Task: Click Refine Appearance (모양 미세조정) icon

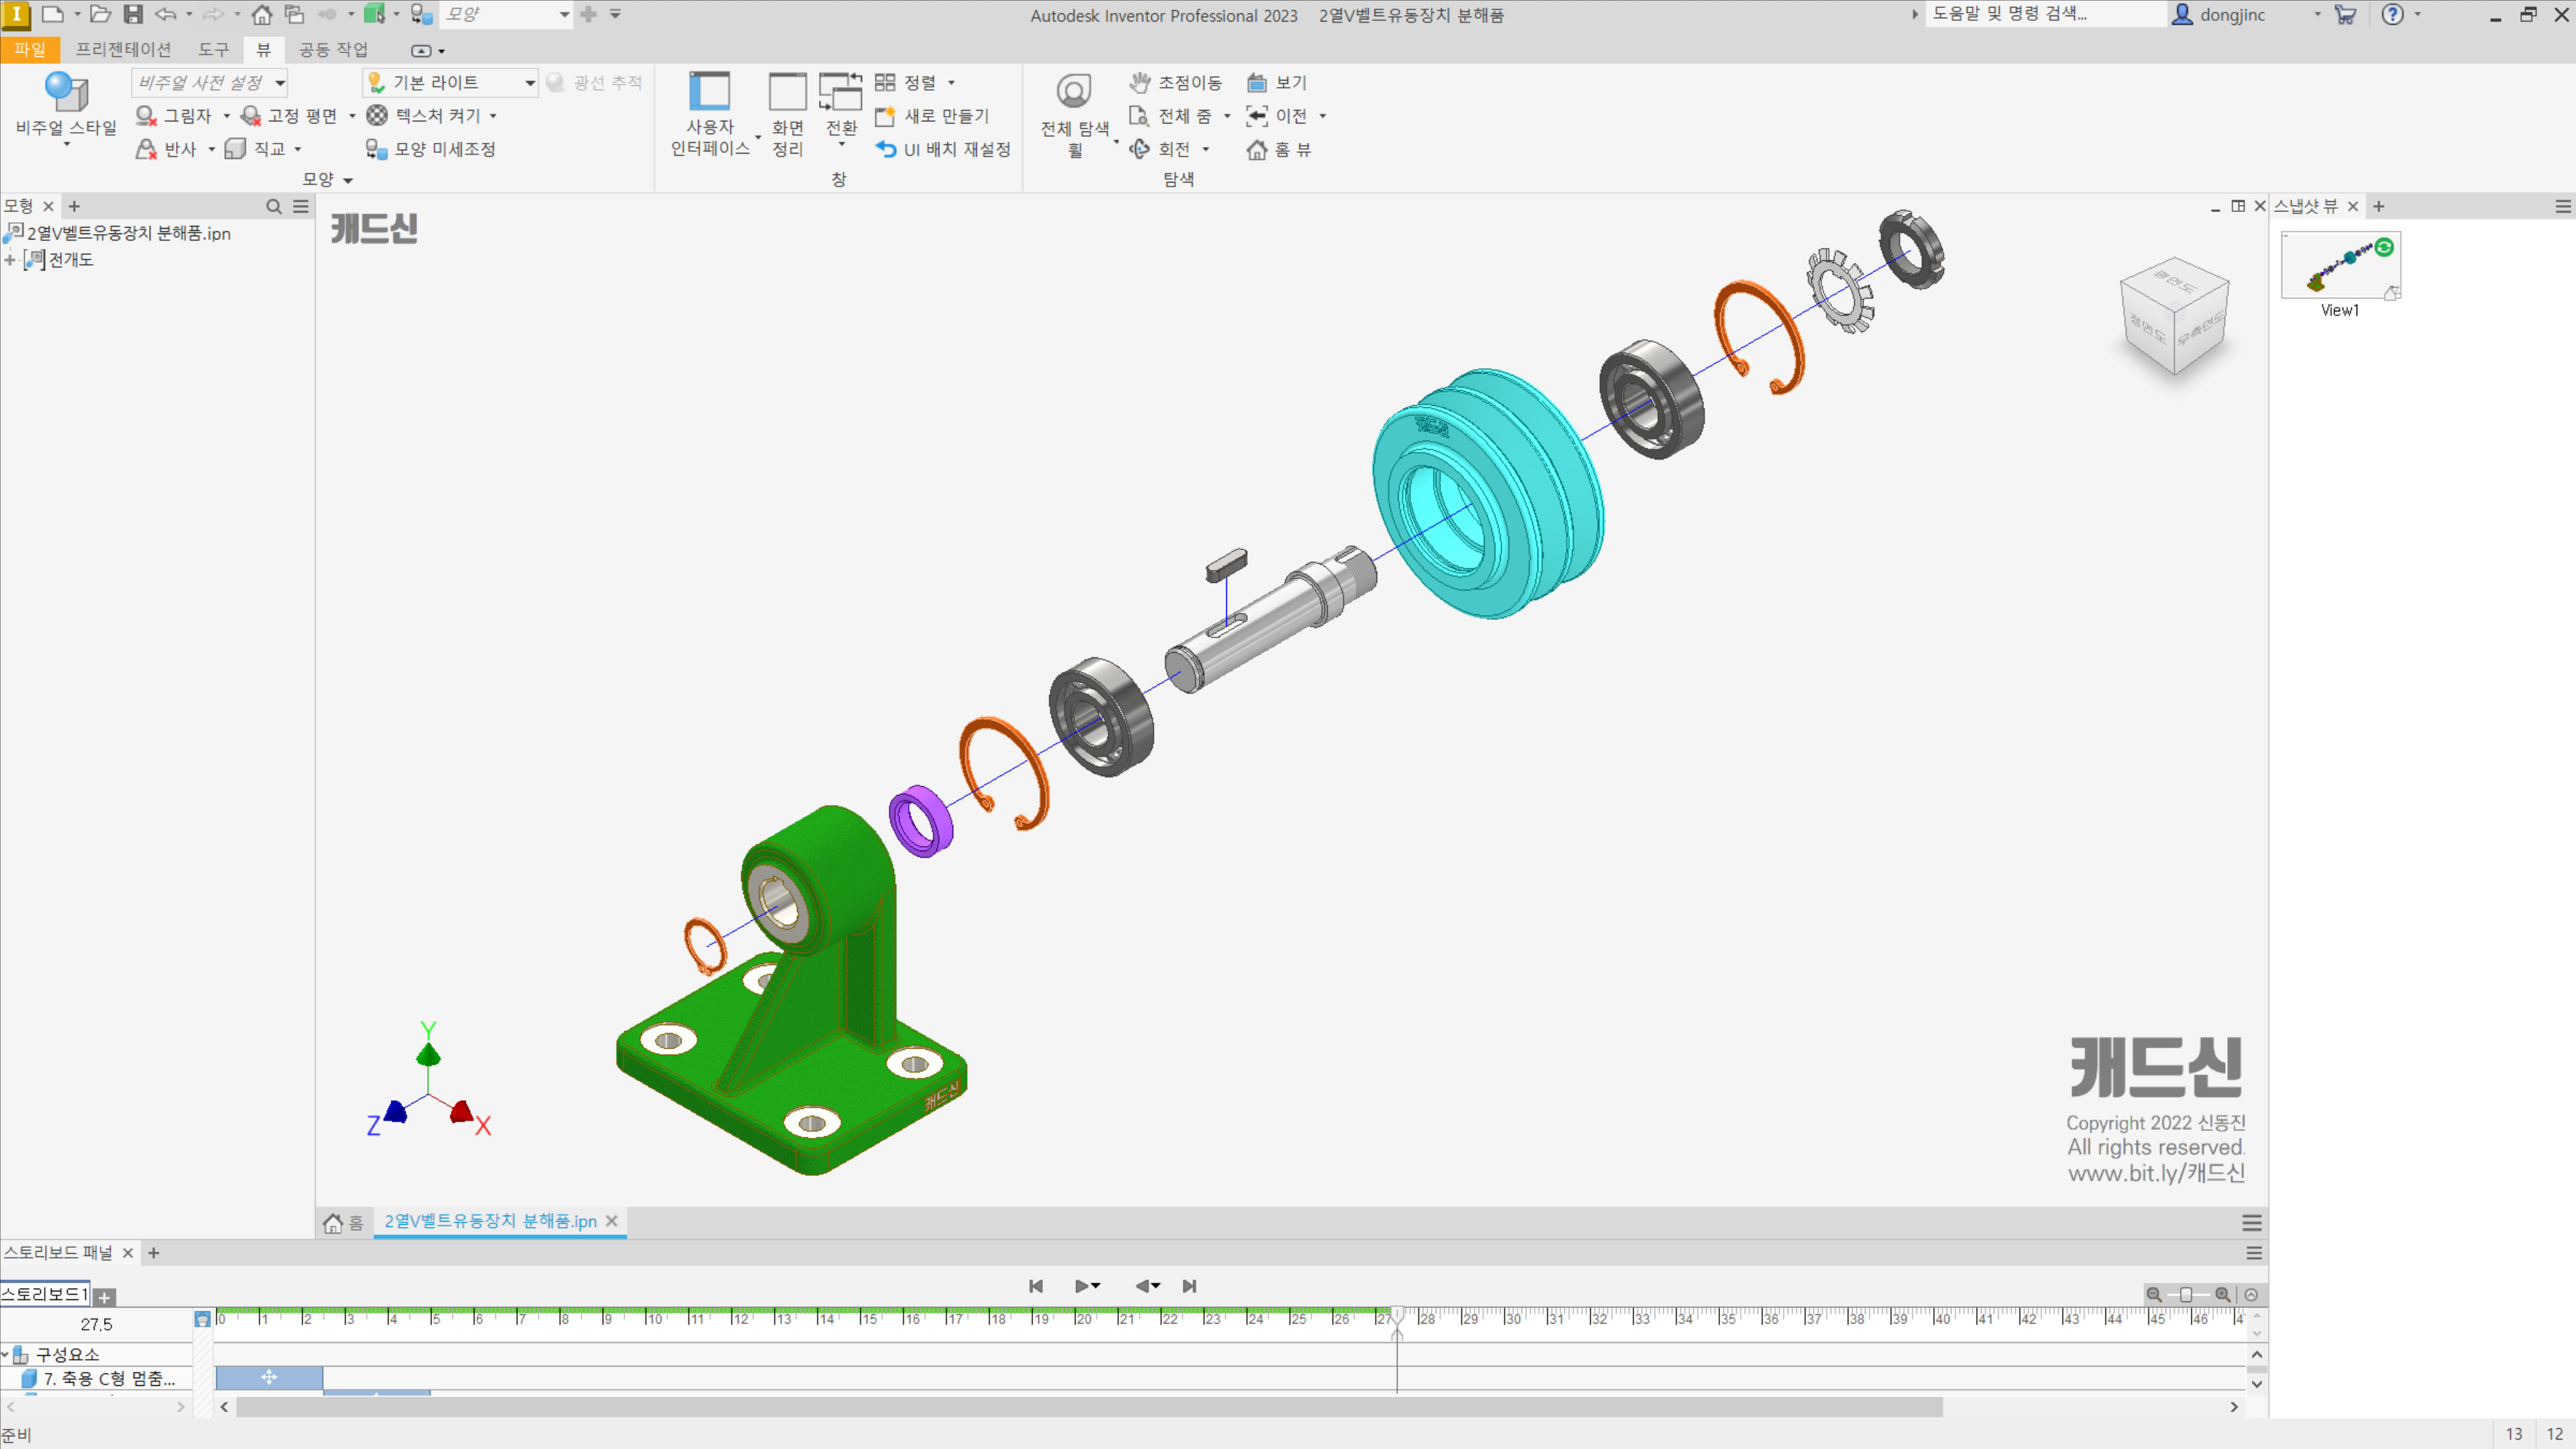Action: 376,149
